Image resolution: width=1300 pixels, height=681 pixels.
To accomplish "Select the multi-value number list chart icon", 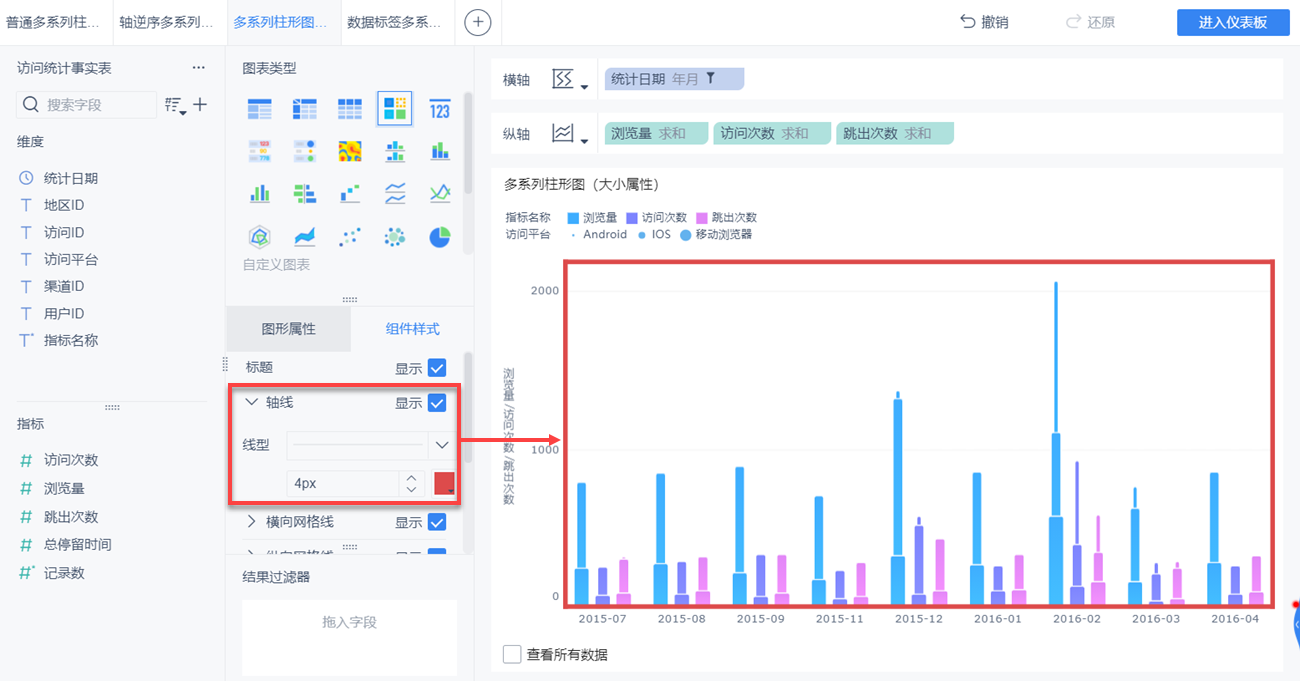I will (260, 151).
